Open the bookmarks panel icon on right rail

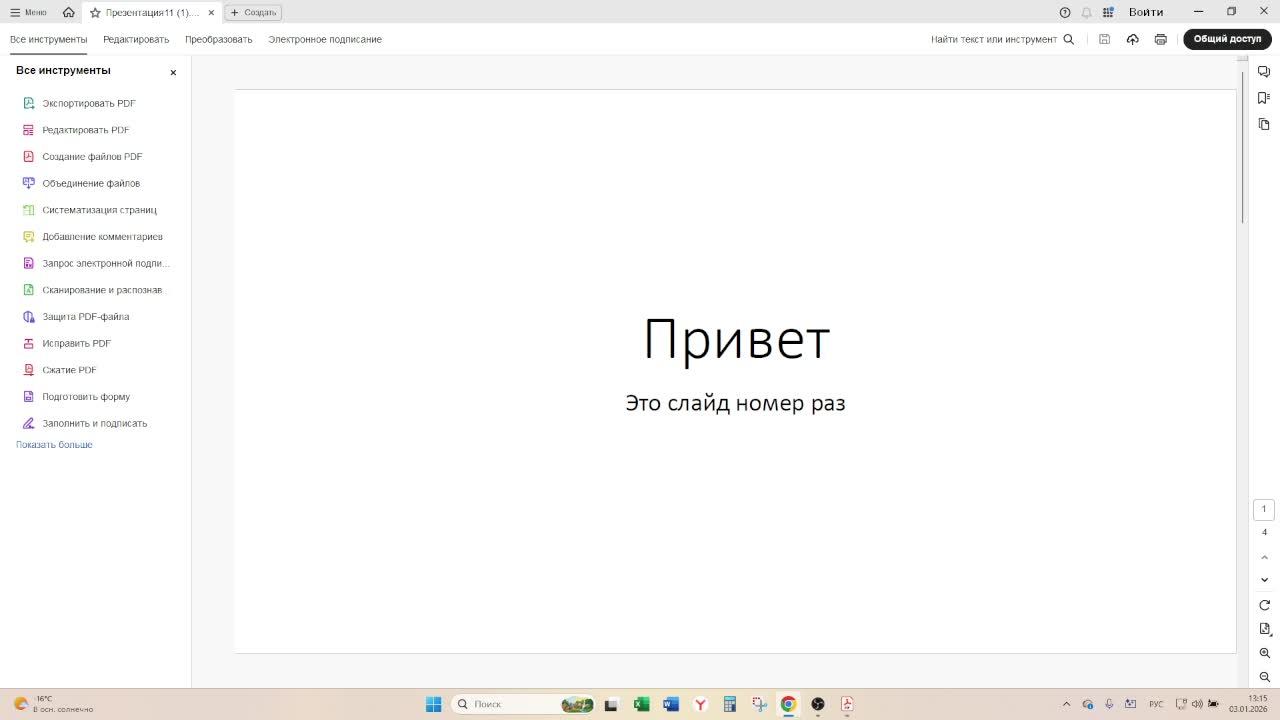click(x=1264, y=97)
